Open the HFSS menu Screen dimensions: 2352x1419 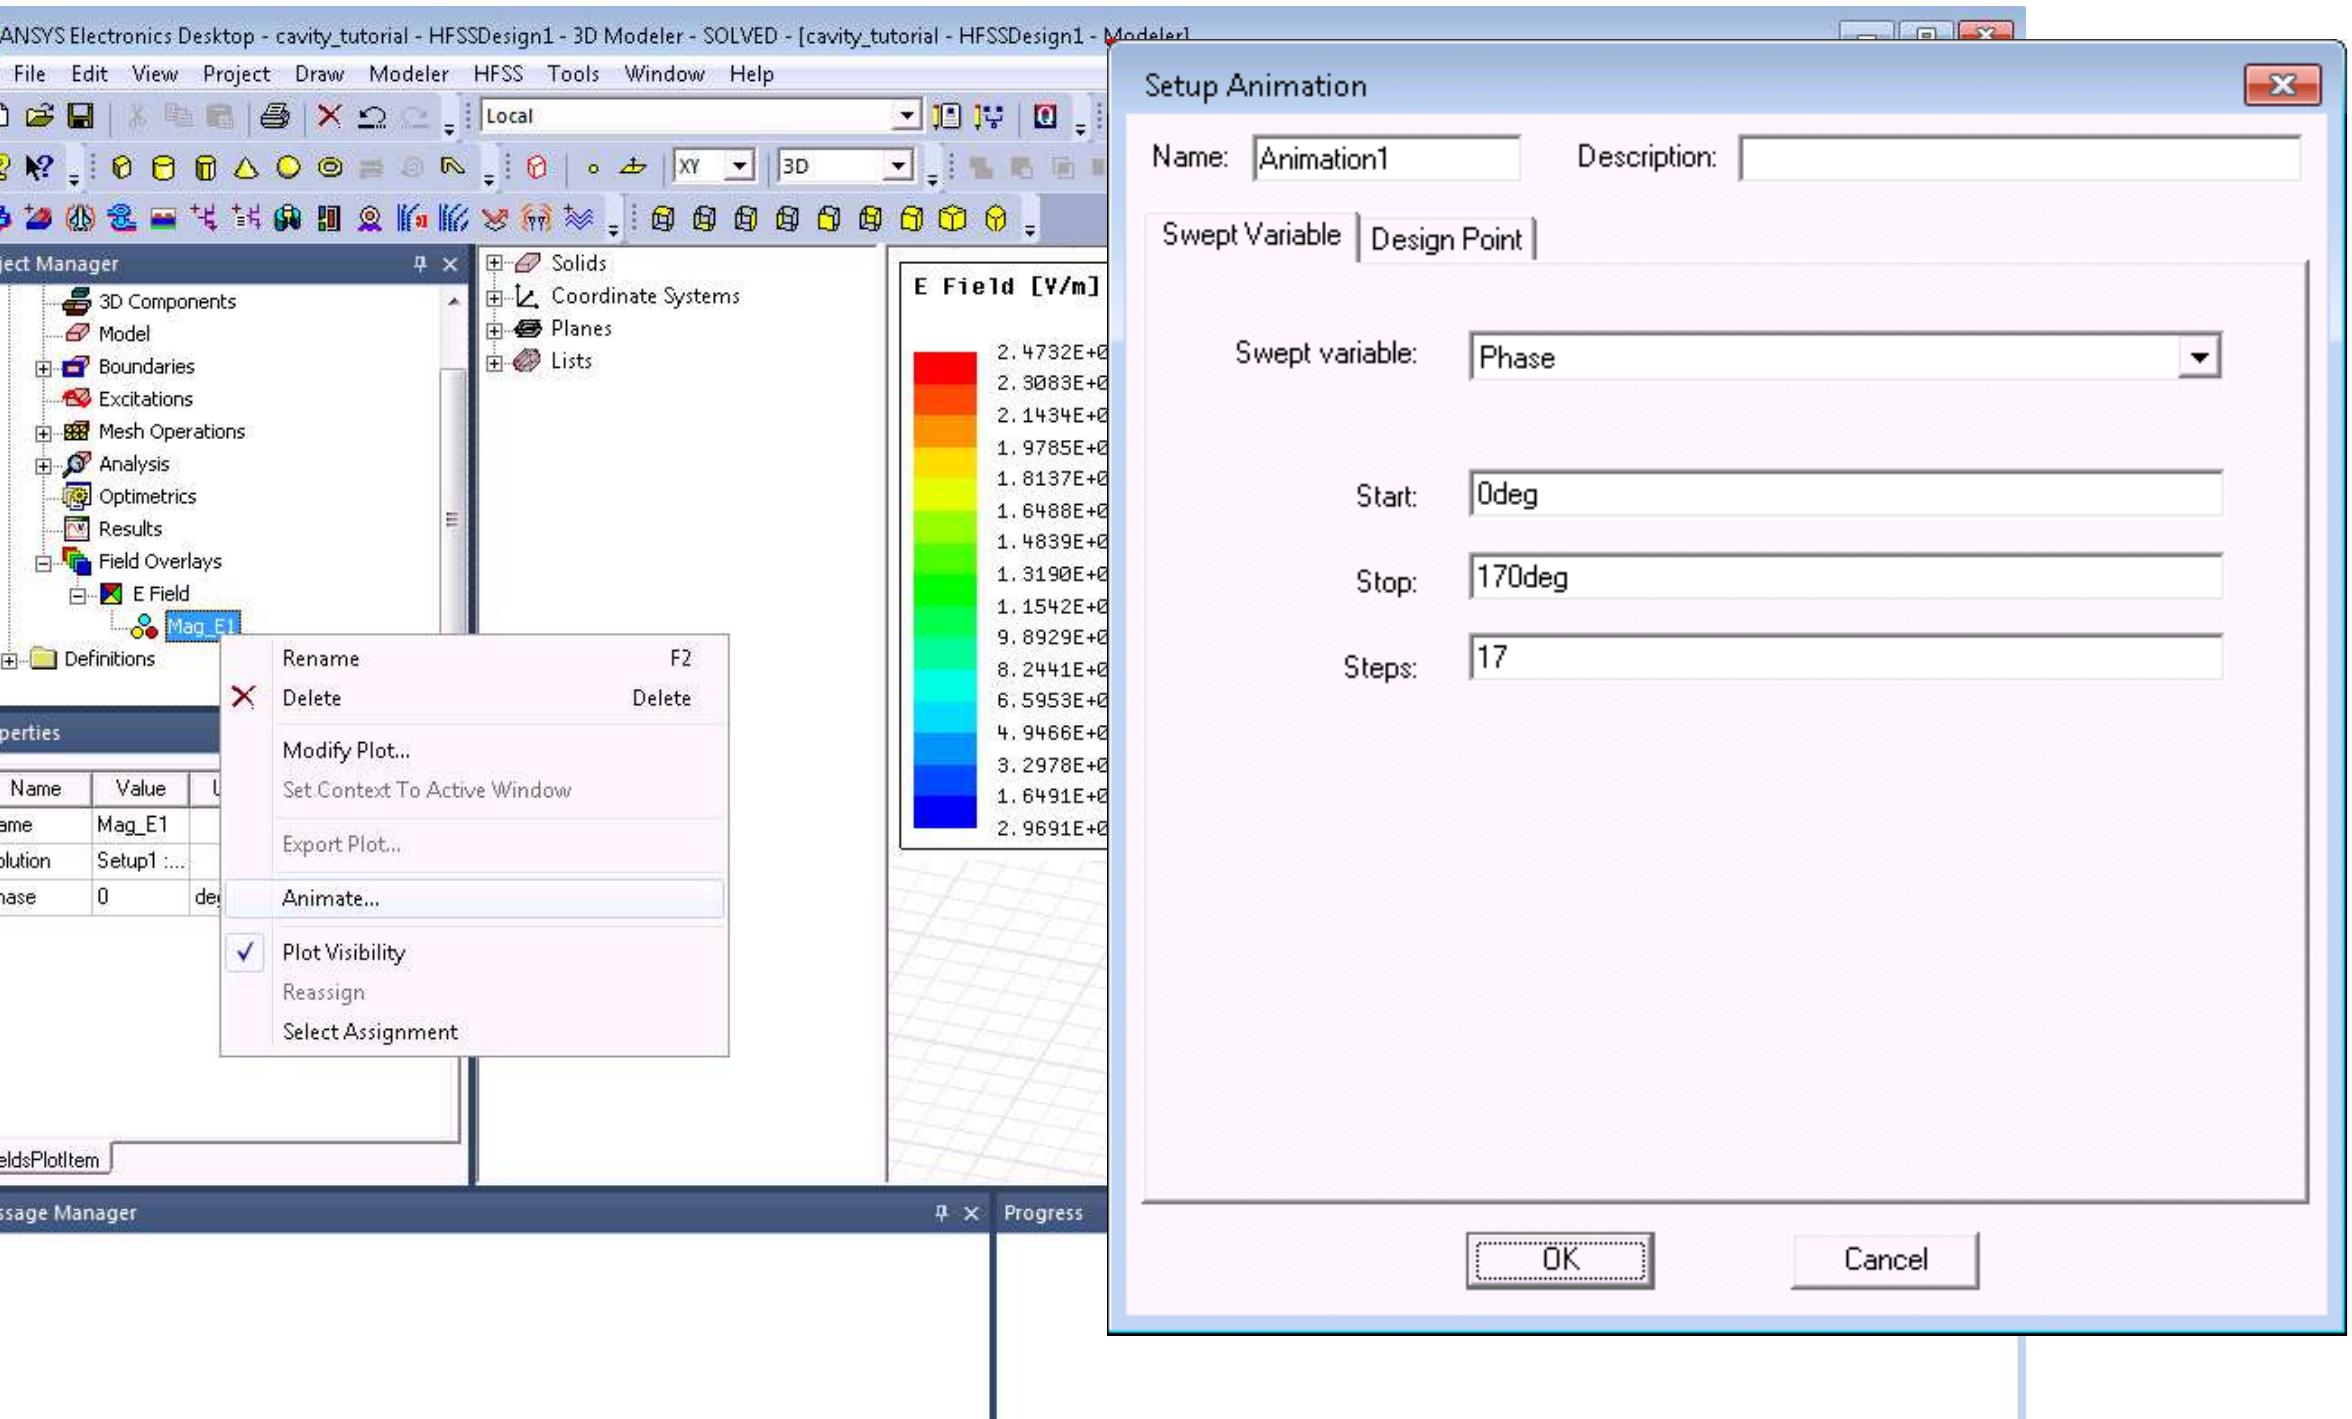click(497, 74)
